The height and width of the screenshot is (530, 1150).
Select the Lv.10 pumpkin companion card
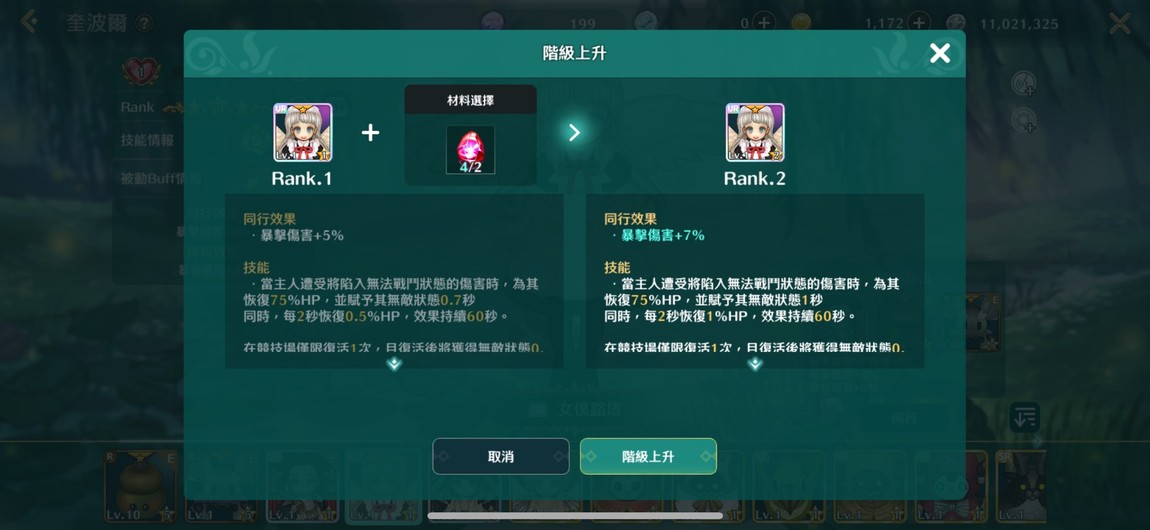click(x=141, y=487)
